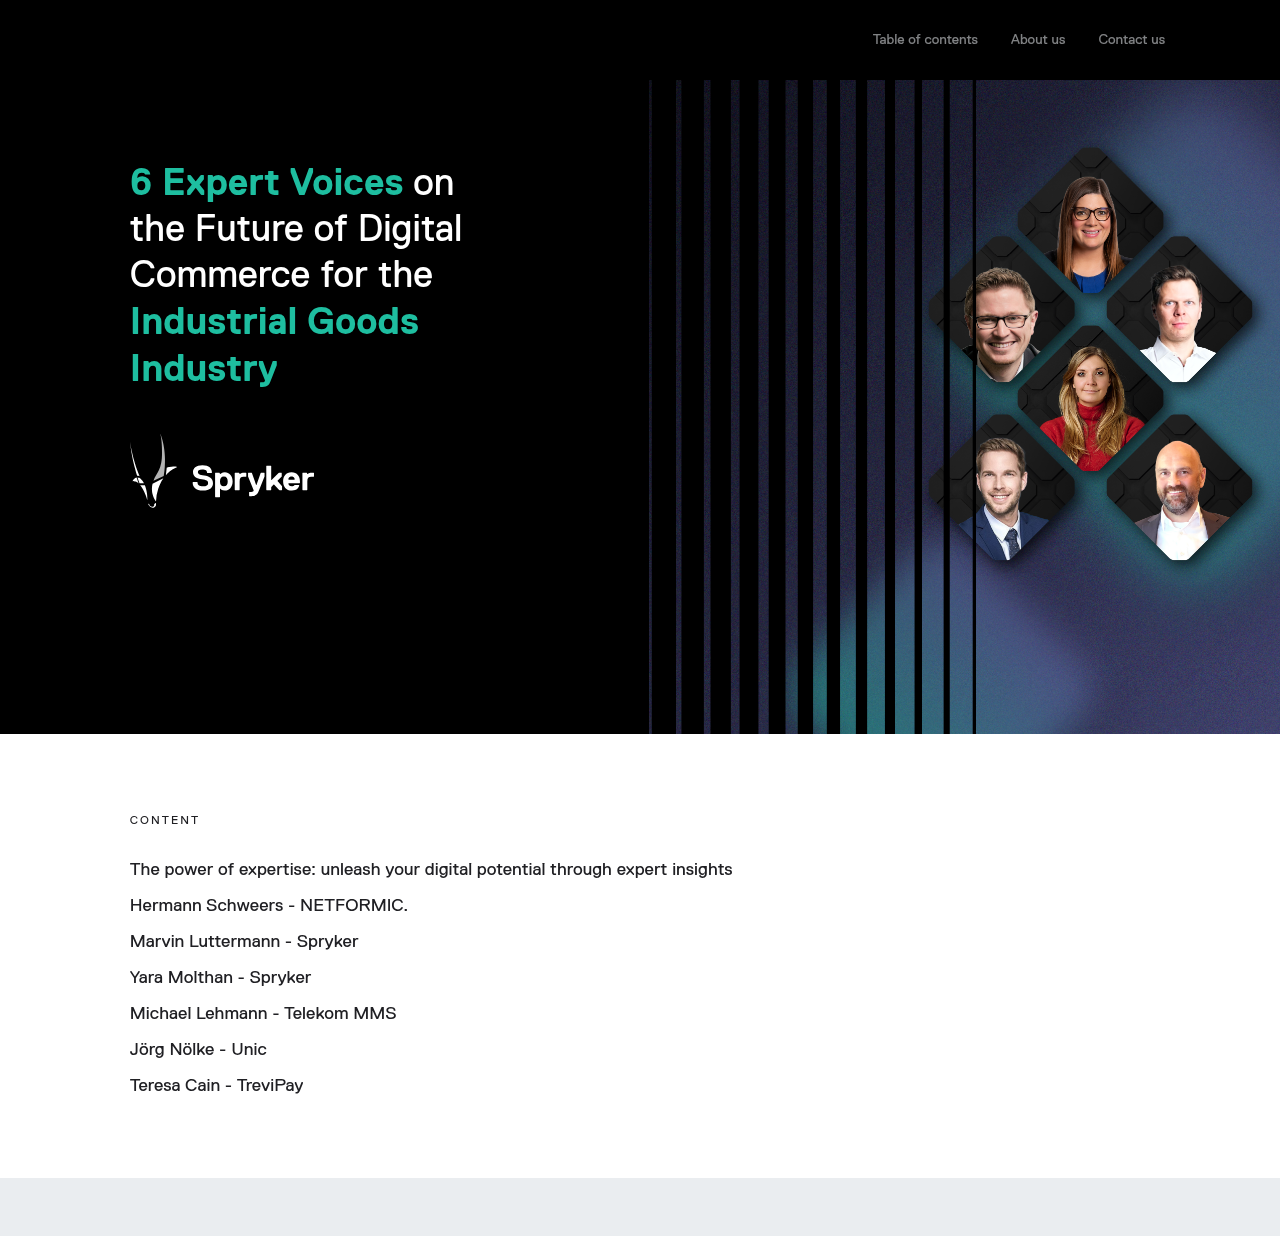Open "The power of expertise" content entry
Viewport: 1280px width, 1236px height.
431,870
